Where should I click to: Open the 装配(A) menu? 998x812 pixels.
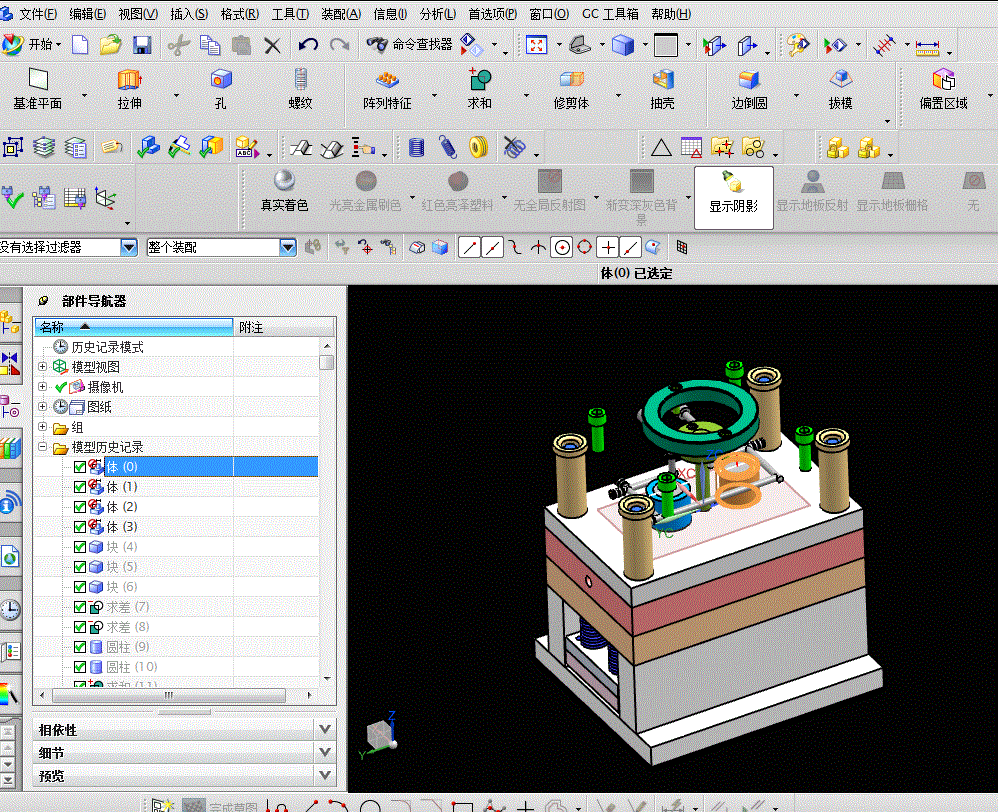[341, 13]
